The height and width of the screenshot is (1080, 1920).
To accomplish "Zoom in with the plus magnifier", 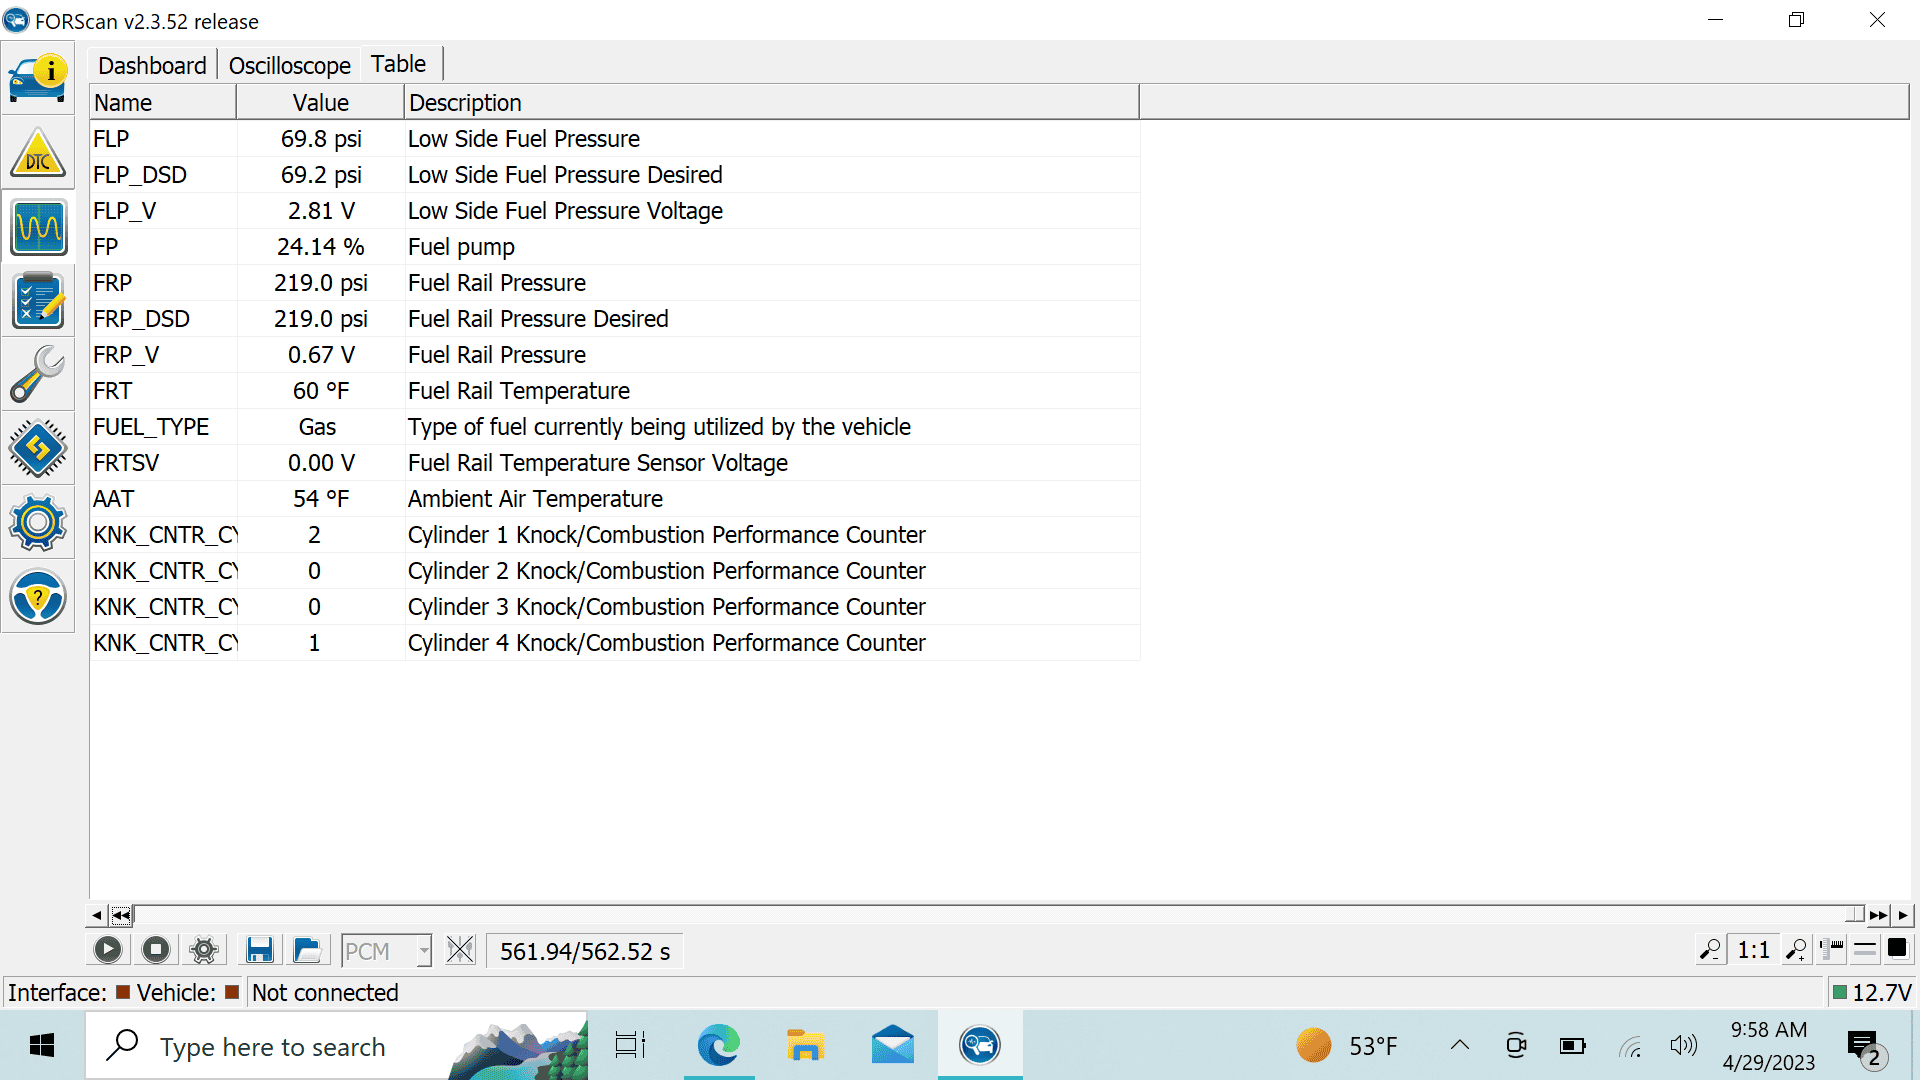I will tap(1797, 950).
